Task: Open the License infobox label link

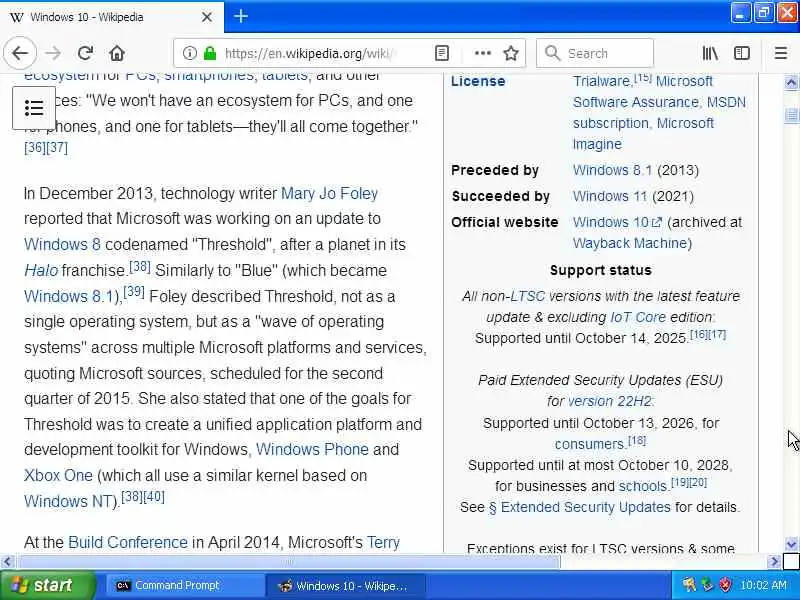Action: [x=478, y=81]
